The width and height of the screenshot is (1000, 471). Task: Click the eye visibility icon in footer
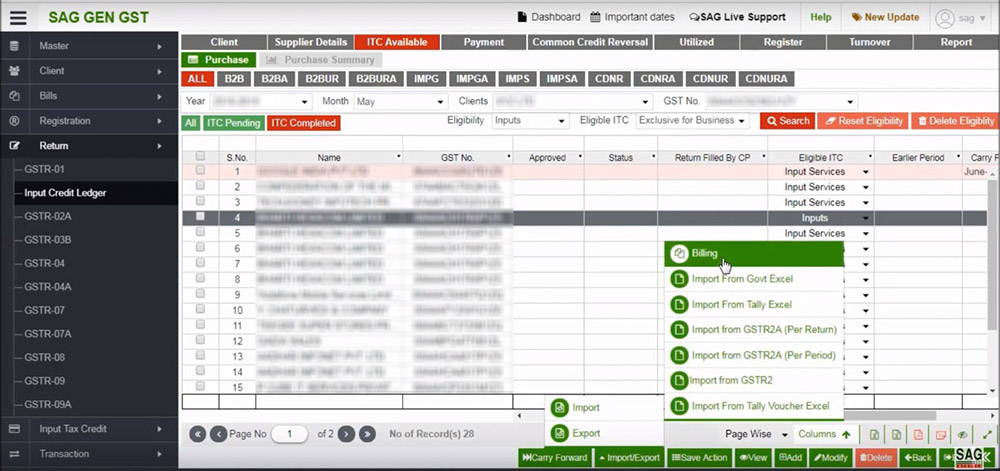963,435
